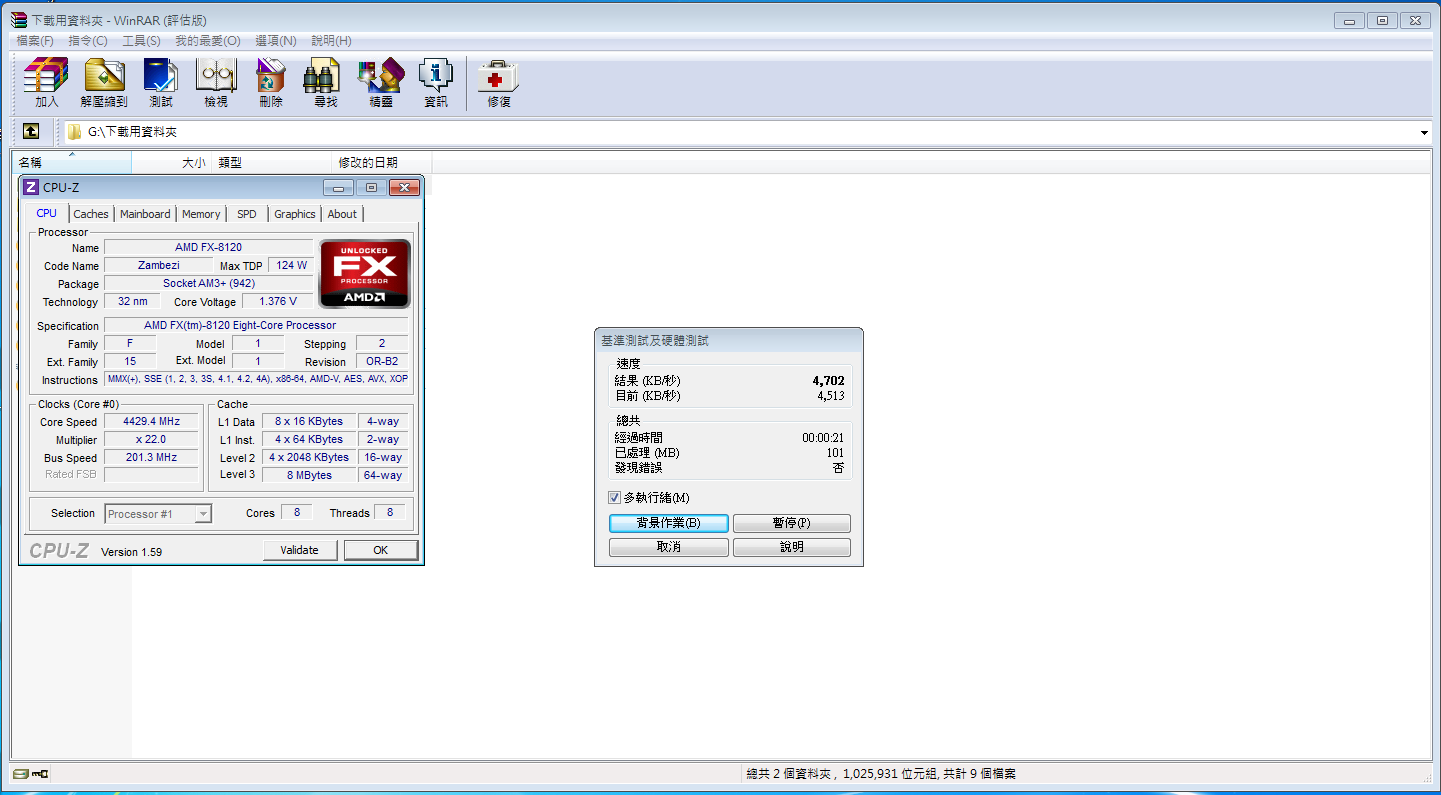Click the Pause (暫停) button

[x=791, y=523]
